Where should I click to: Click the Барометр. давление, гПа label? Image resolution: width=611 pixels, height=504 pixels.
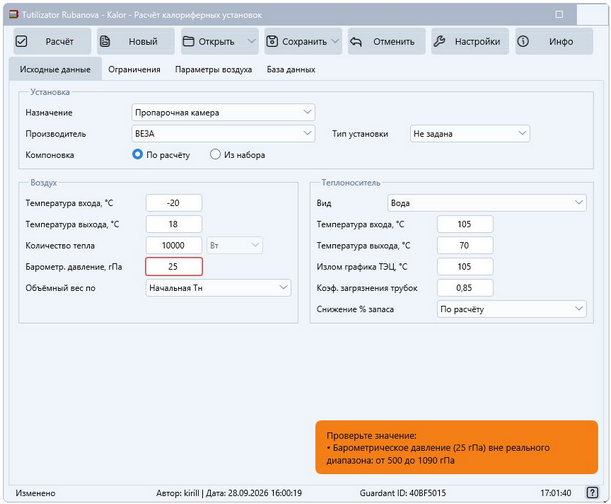click(x=74, y=267)
